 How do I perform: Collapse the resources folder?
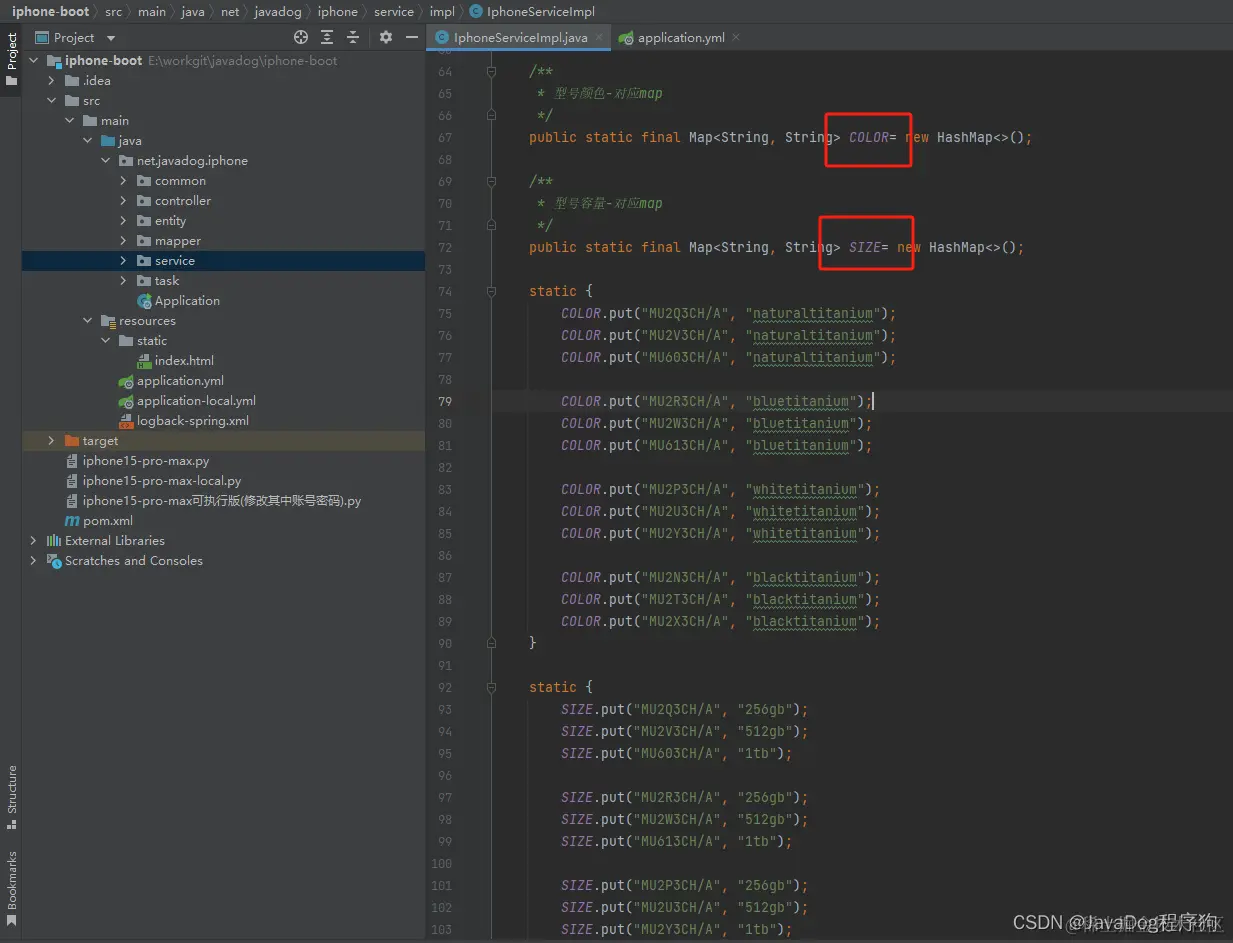click(x=88, y=321)
